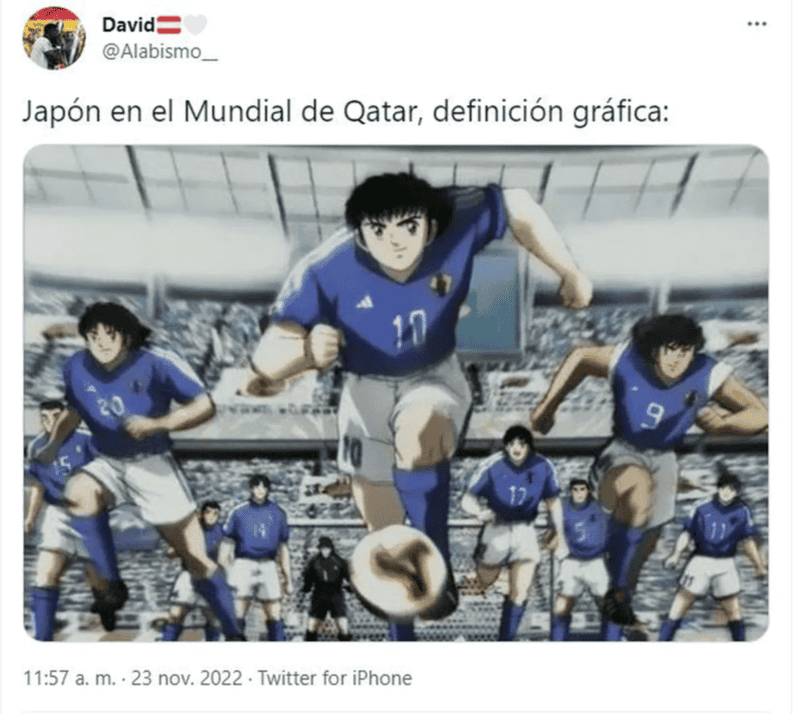Open the David display name link
Viewport: 800px width, 714px height.
[x=129, y=24]
